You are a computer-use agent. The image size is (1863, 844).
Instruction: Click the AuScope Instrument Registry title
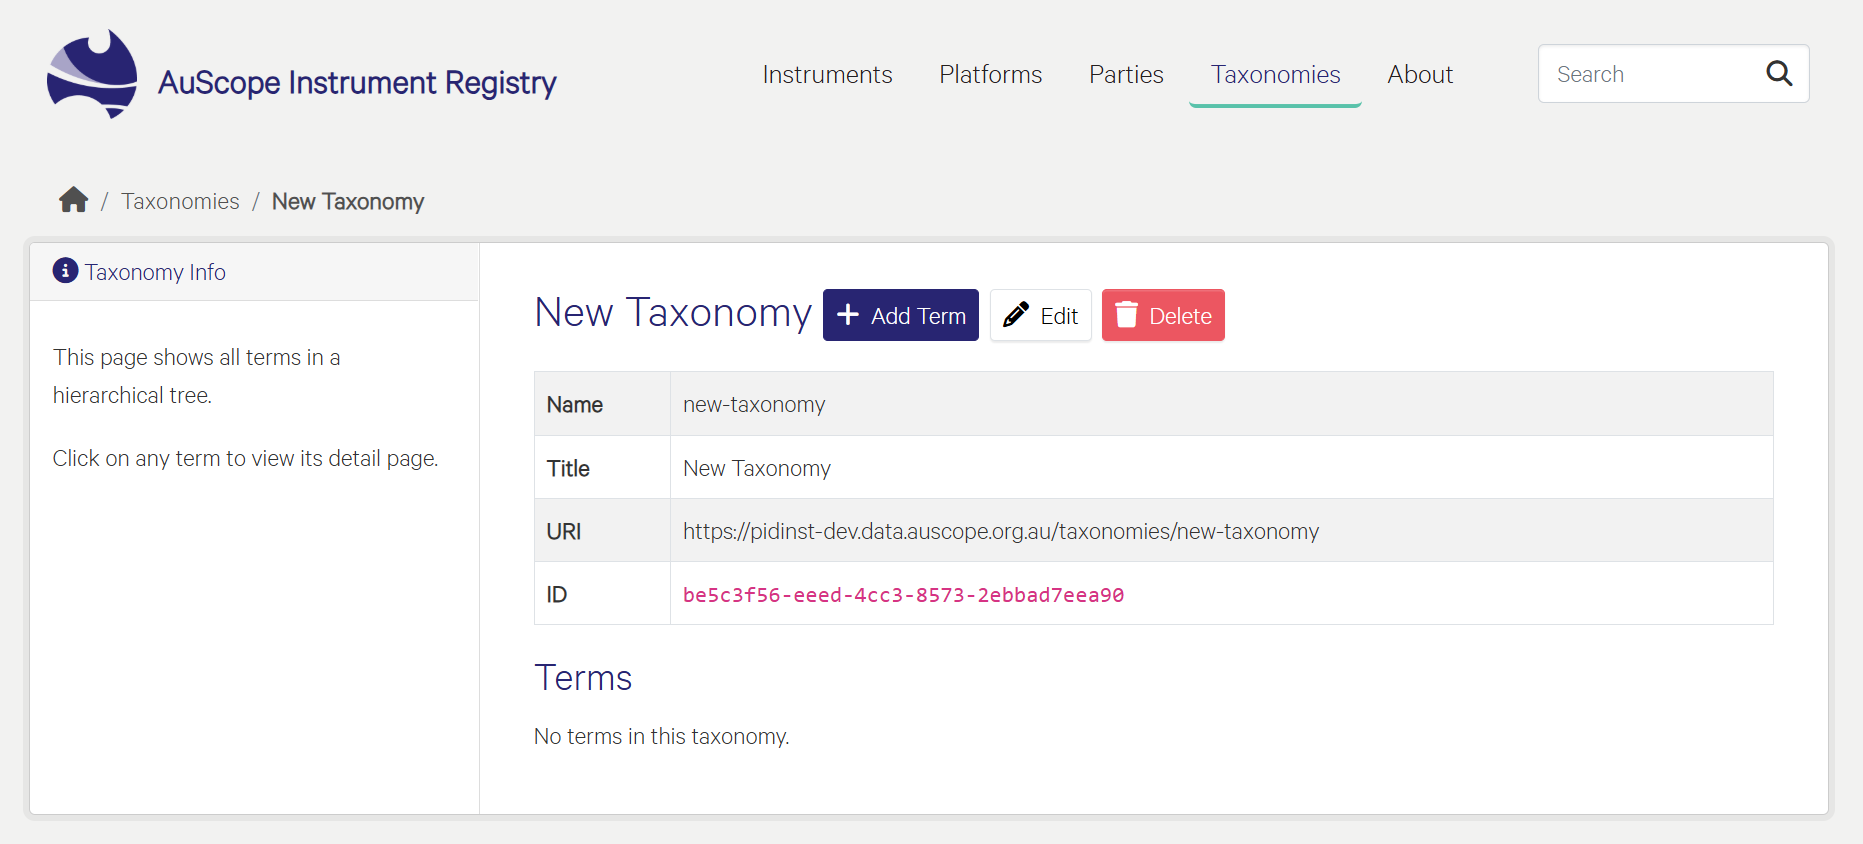[357, 82]
